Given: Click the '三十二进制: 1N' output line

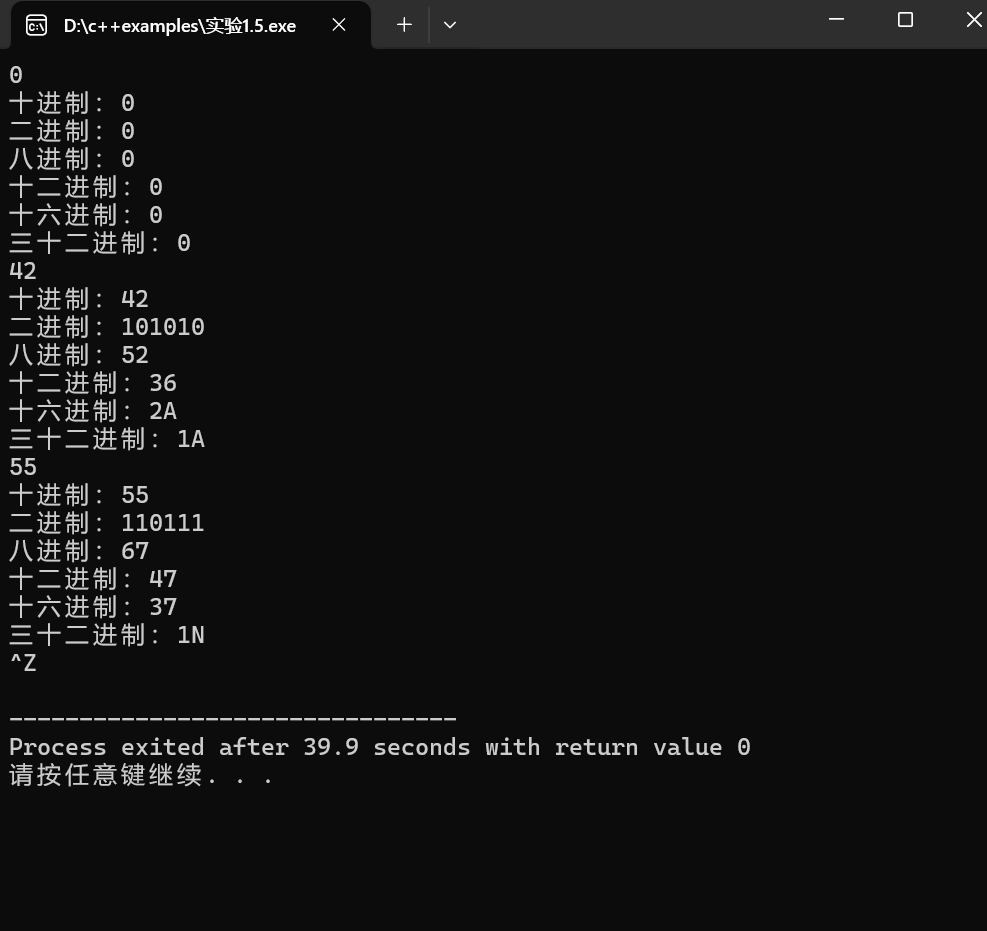Looking at the screenshot, I should point(107,635).
